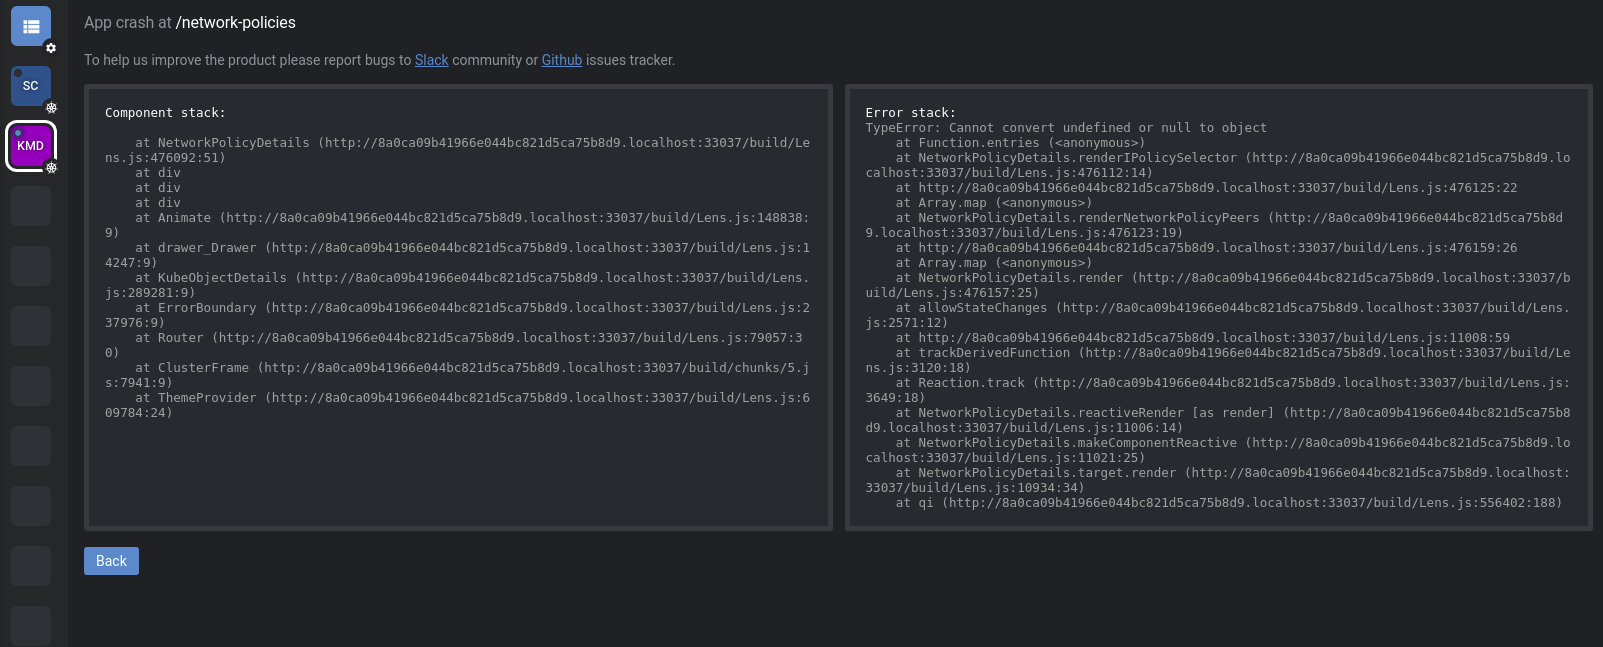Screen dimensions: 1603x647
Task: Click the "at allowStateChanges" error line
Action: point(1218,315)
